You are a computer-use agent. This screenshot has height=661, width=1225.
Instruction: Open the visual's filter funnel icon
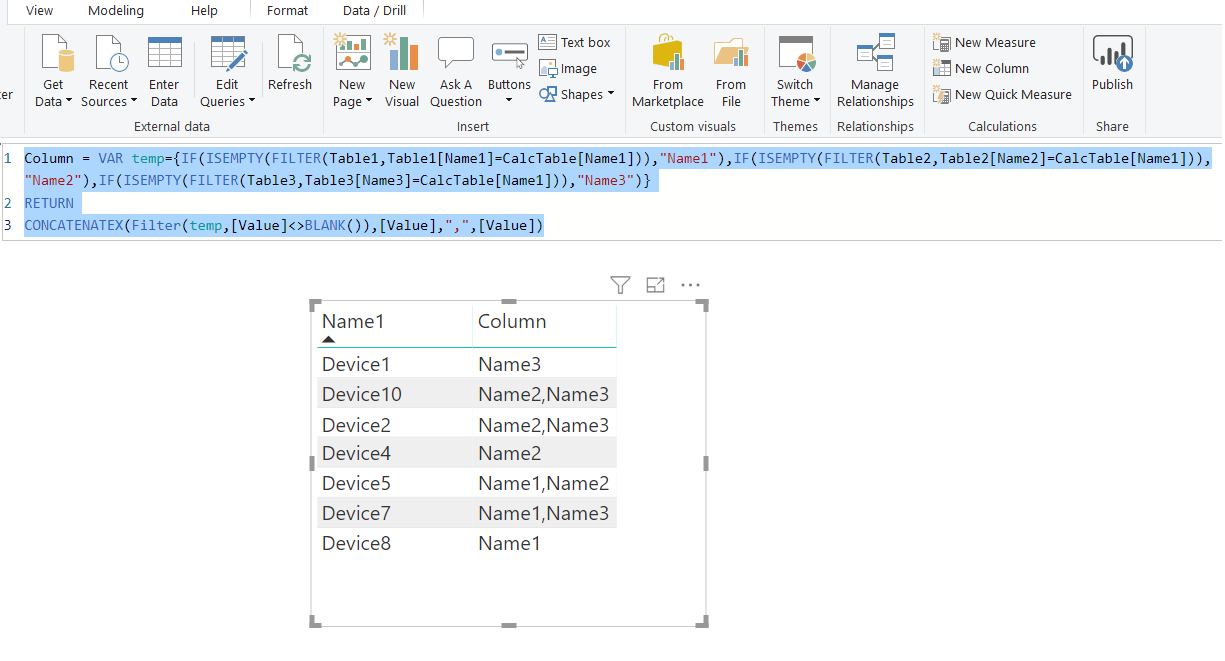coord(620,286)
